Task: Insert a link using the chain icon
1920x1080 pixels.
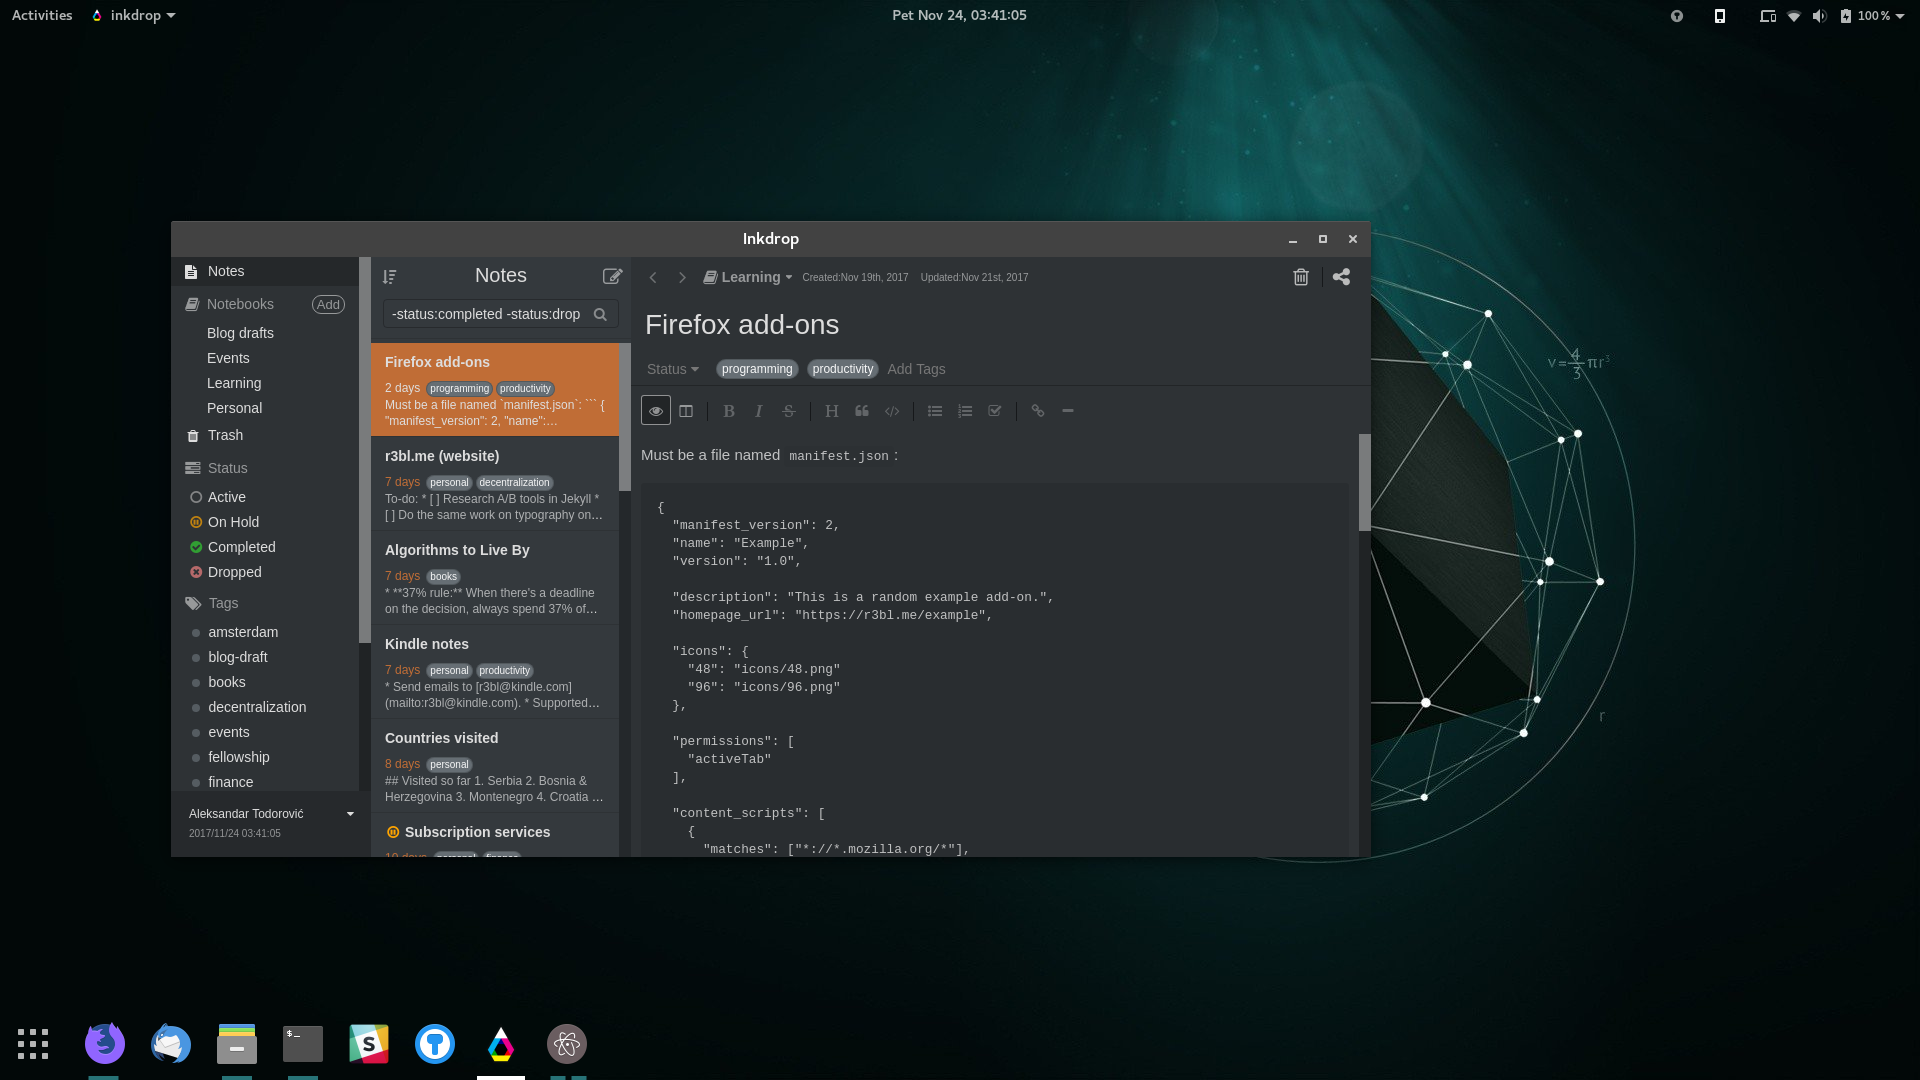Action: coord(1038,411)
